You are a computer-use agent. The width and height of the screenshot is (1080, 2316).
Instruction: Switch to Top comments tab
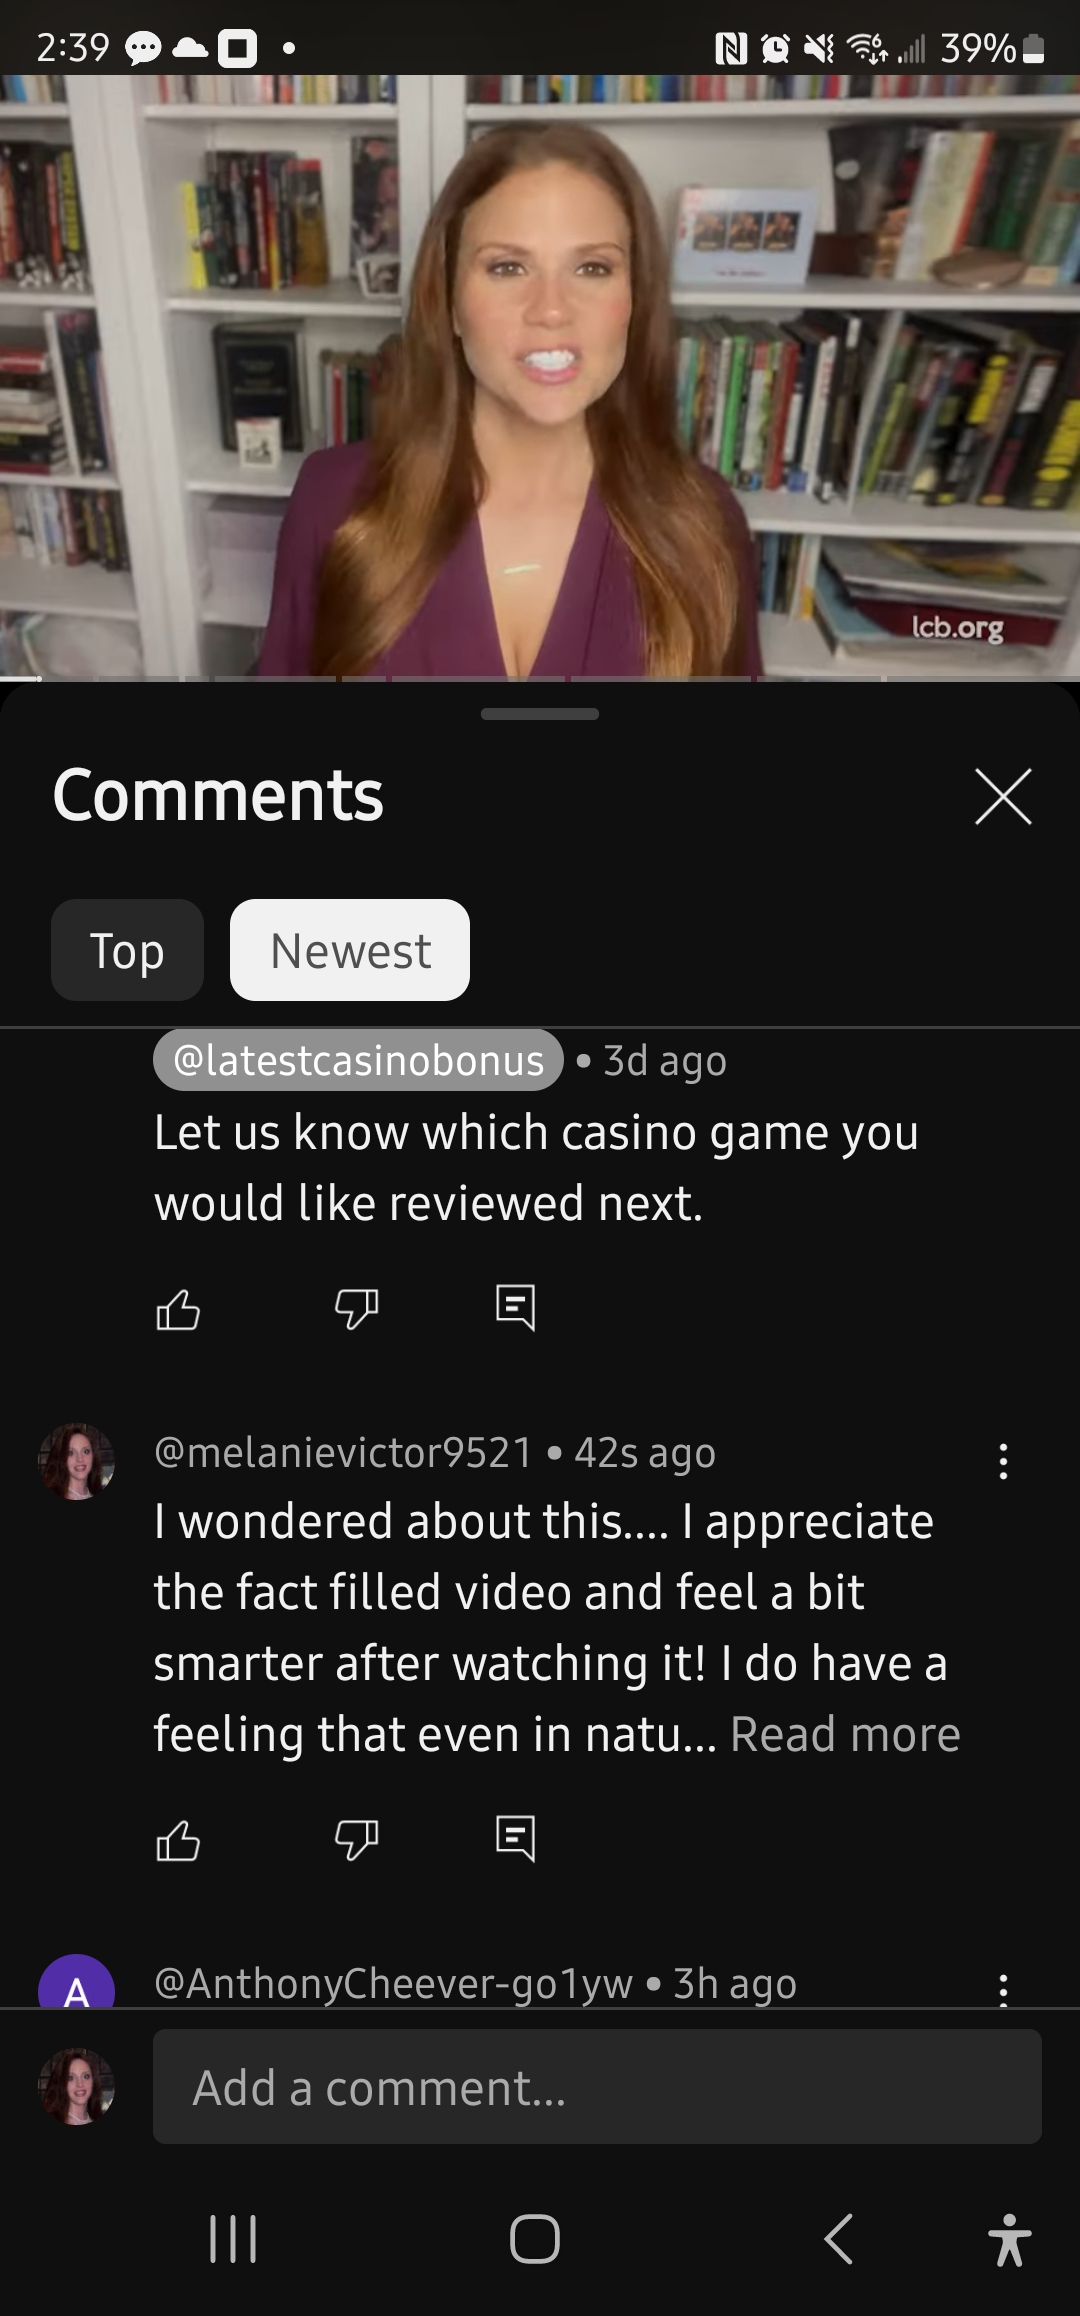127,950
